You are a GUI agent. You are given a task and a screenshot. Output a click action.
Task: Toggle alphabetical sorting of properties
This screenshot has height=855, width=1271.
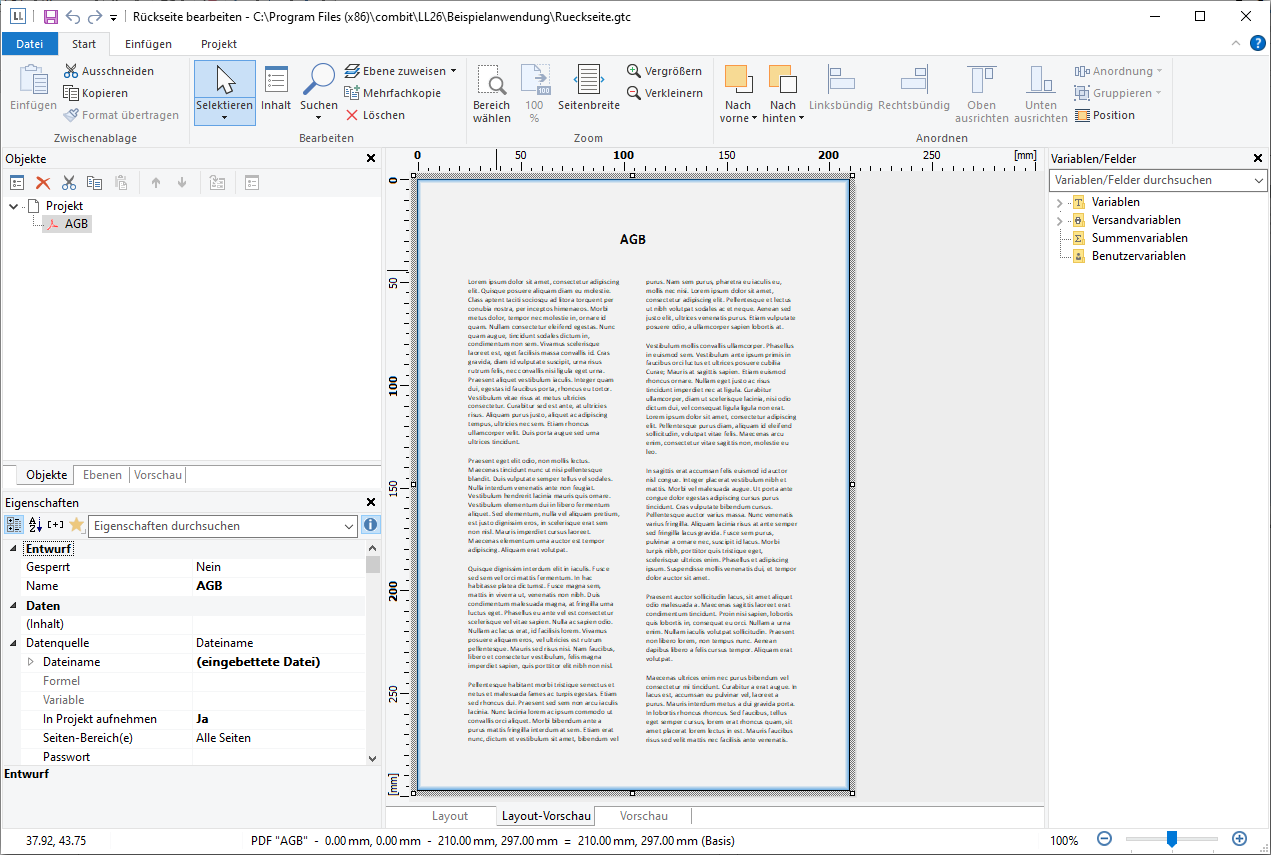(x=35, y=525)
